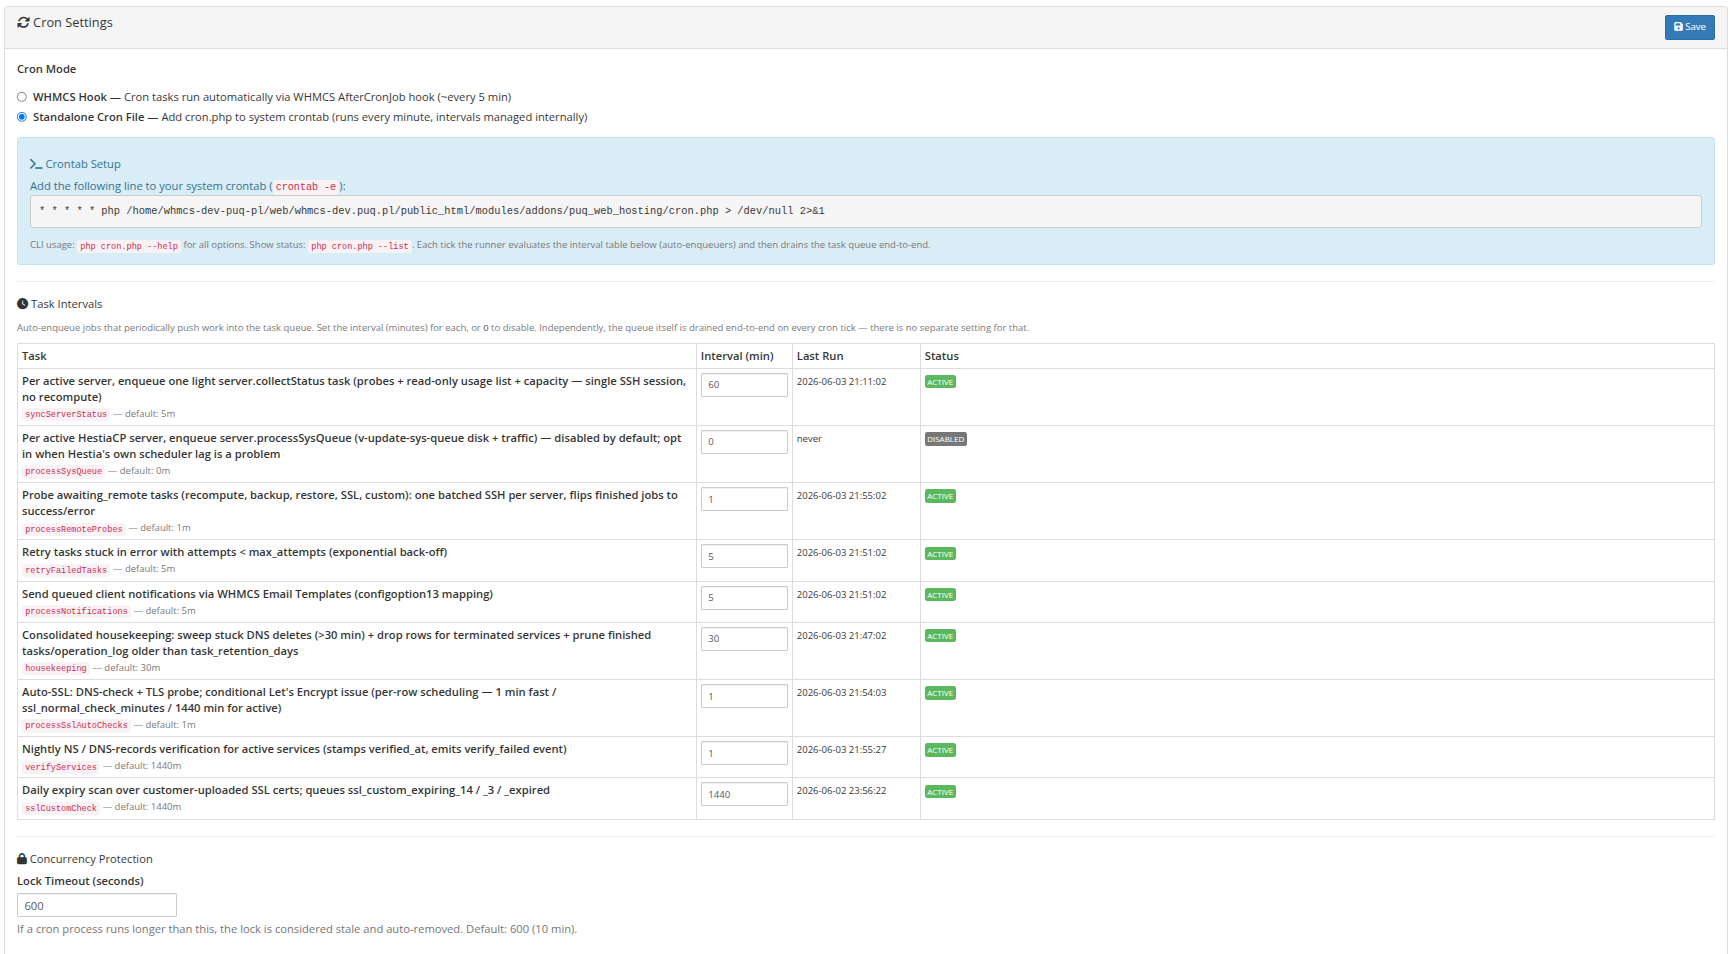Select the WHMCS Hook cron mode
The image size is (1730, 954).
pos(22,97)
